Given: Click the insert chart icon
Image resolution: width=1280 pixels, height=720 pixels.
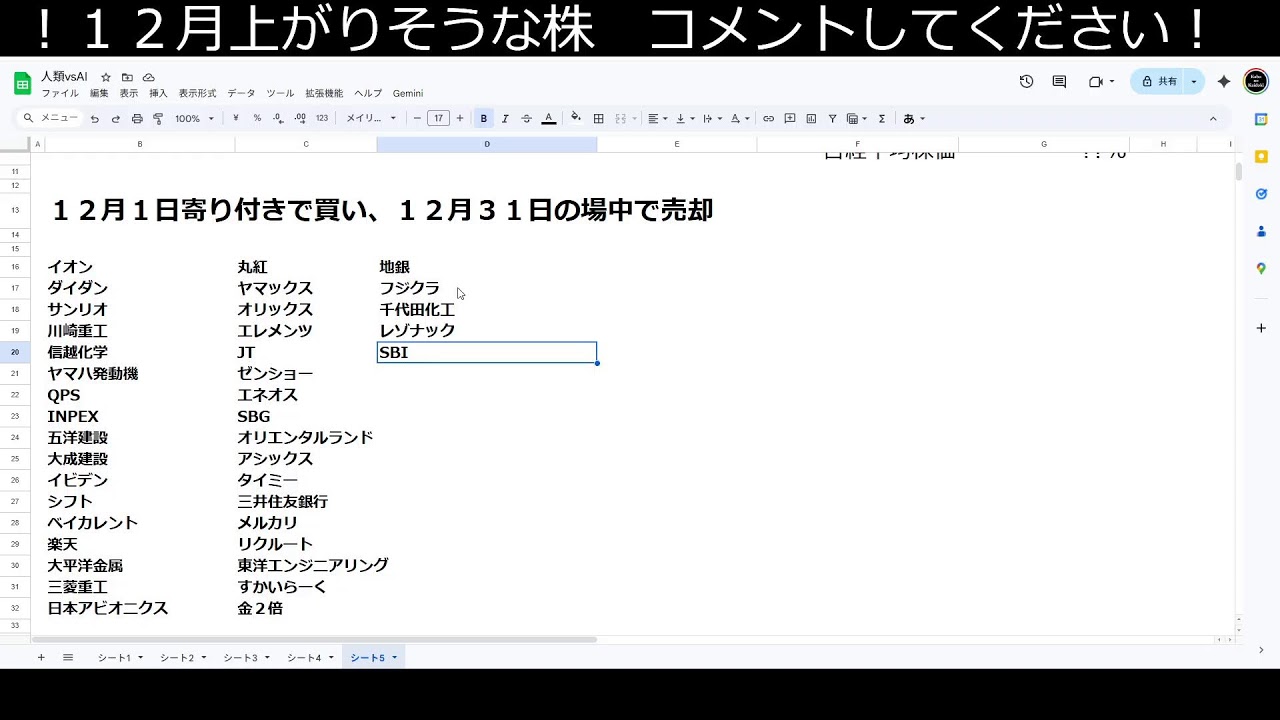Looking at the screenshot, I should pos(811,118).
